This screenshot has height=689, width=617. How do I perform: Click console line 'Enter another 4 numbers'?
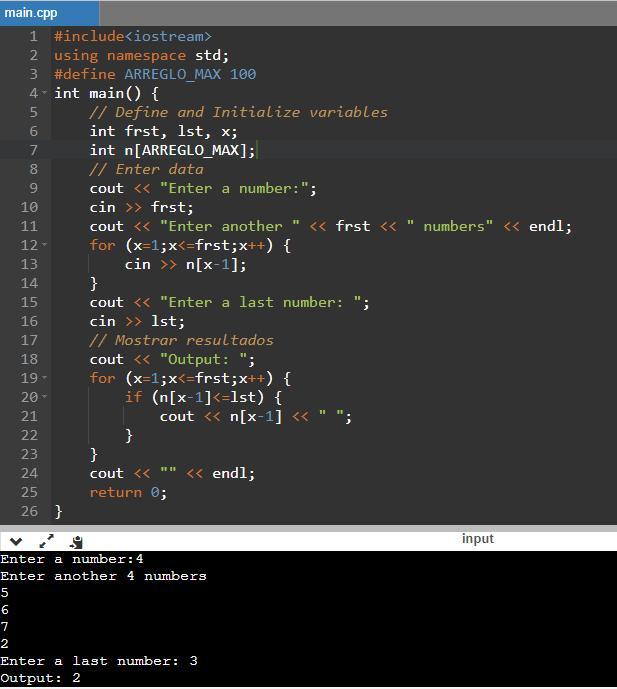click(x=103, y=576)
